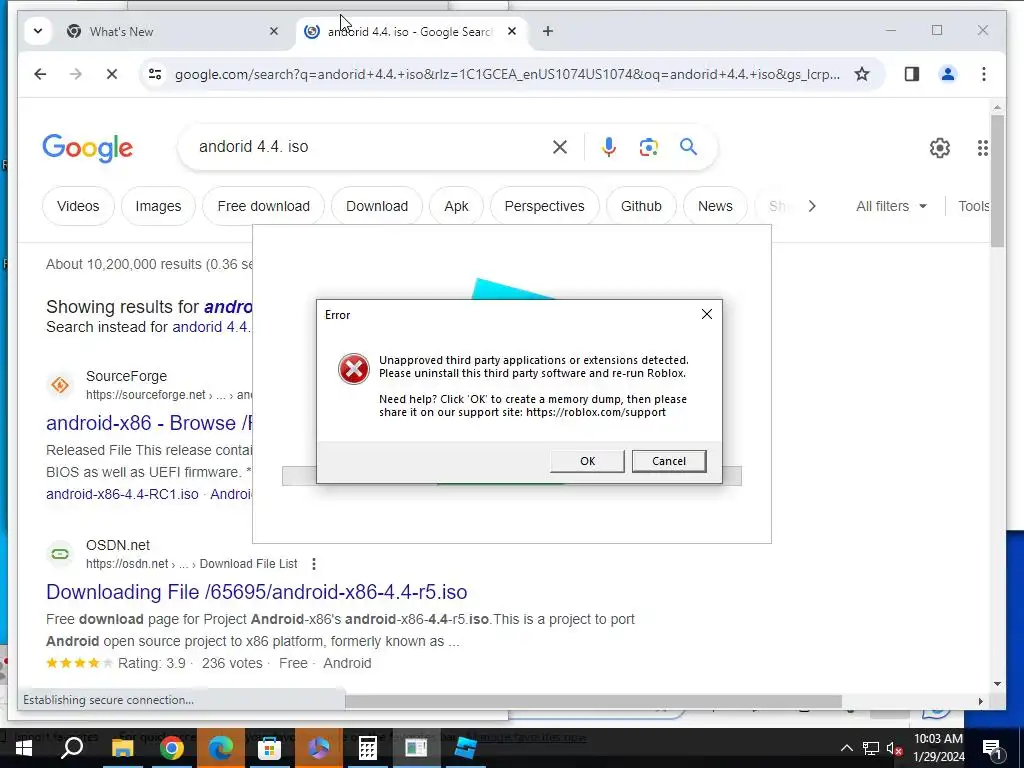This screenshot has width=1024, height=768.
Task: Open android-x86-4.4-RC1.iso sitelink
Action: click(122, 494)
